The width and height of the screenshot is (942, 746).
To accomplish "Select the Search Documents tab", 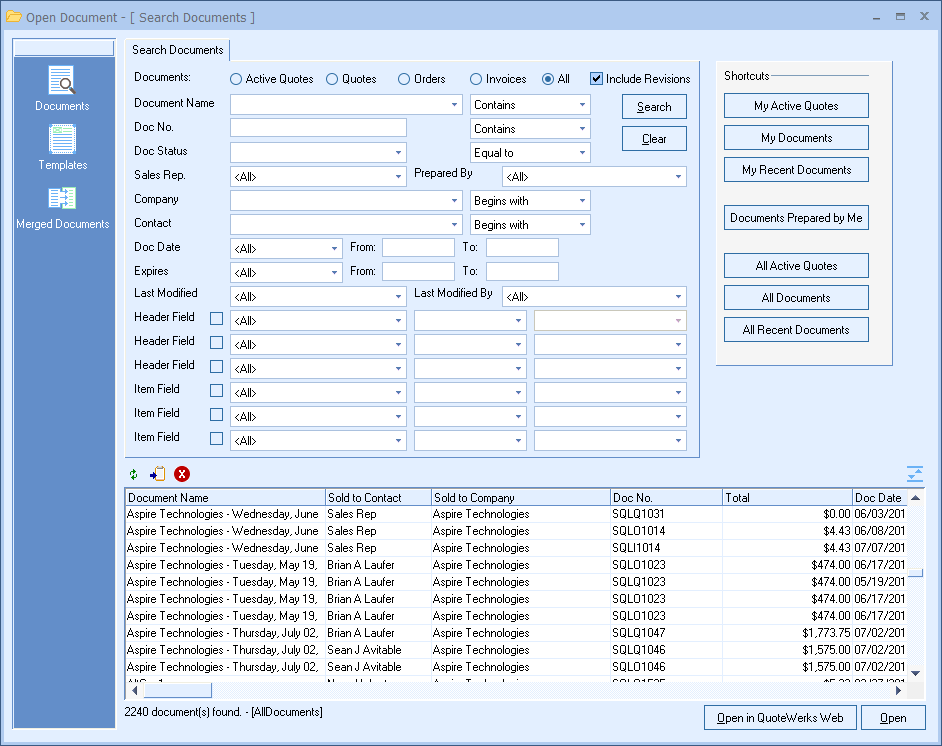I will coord(178,50).
